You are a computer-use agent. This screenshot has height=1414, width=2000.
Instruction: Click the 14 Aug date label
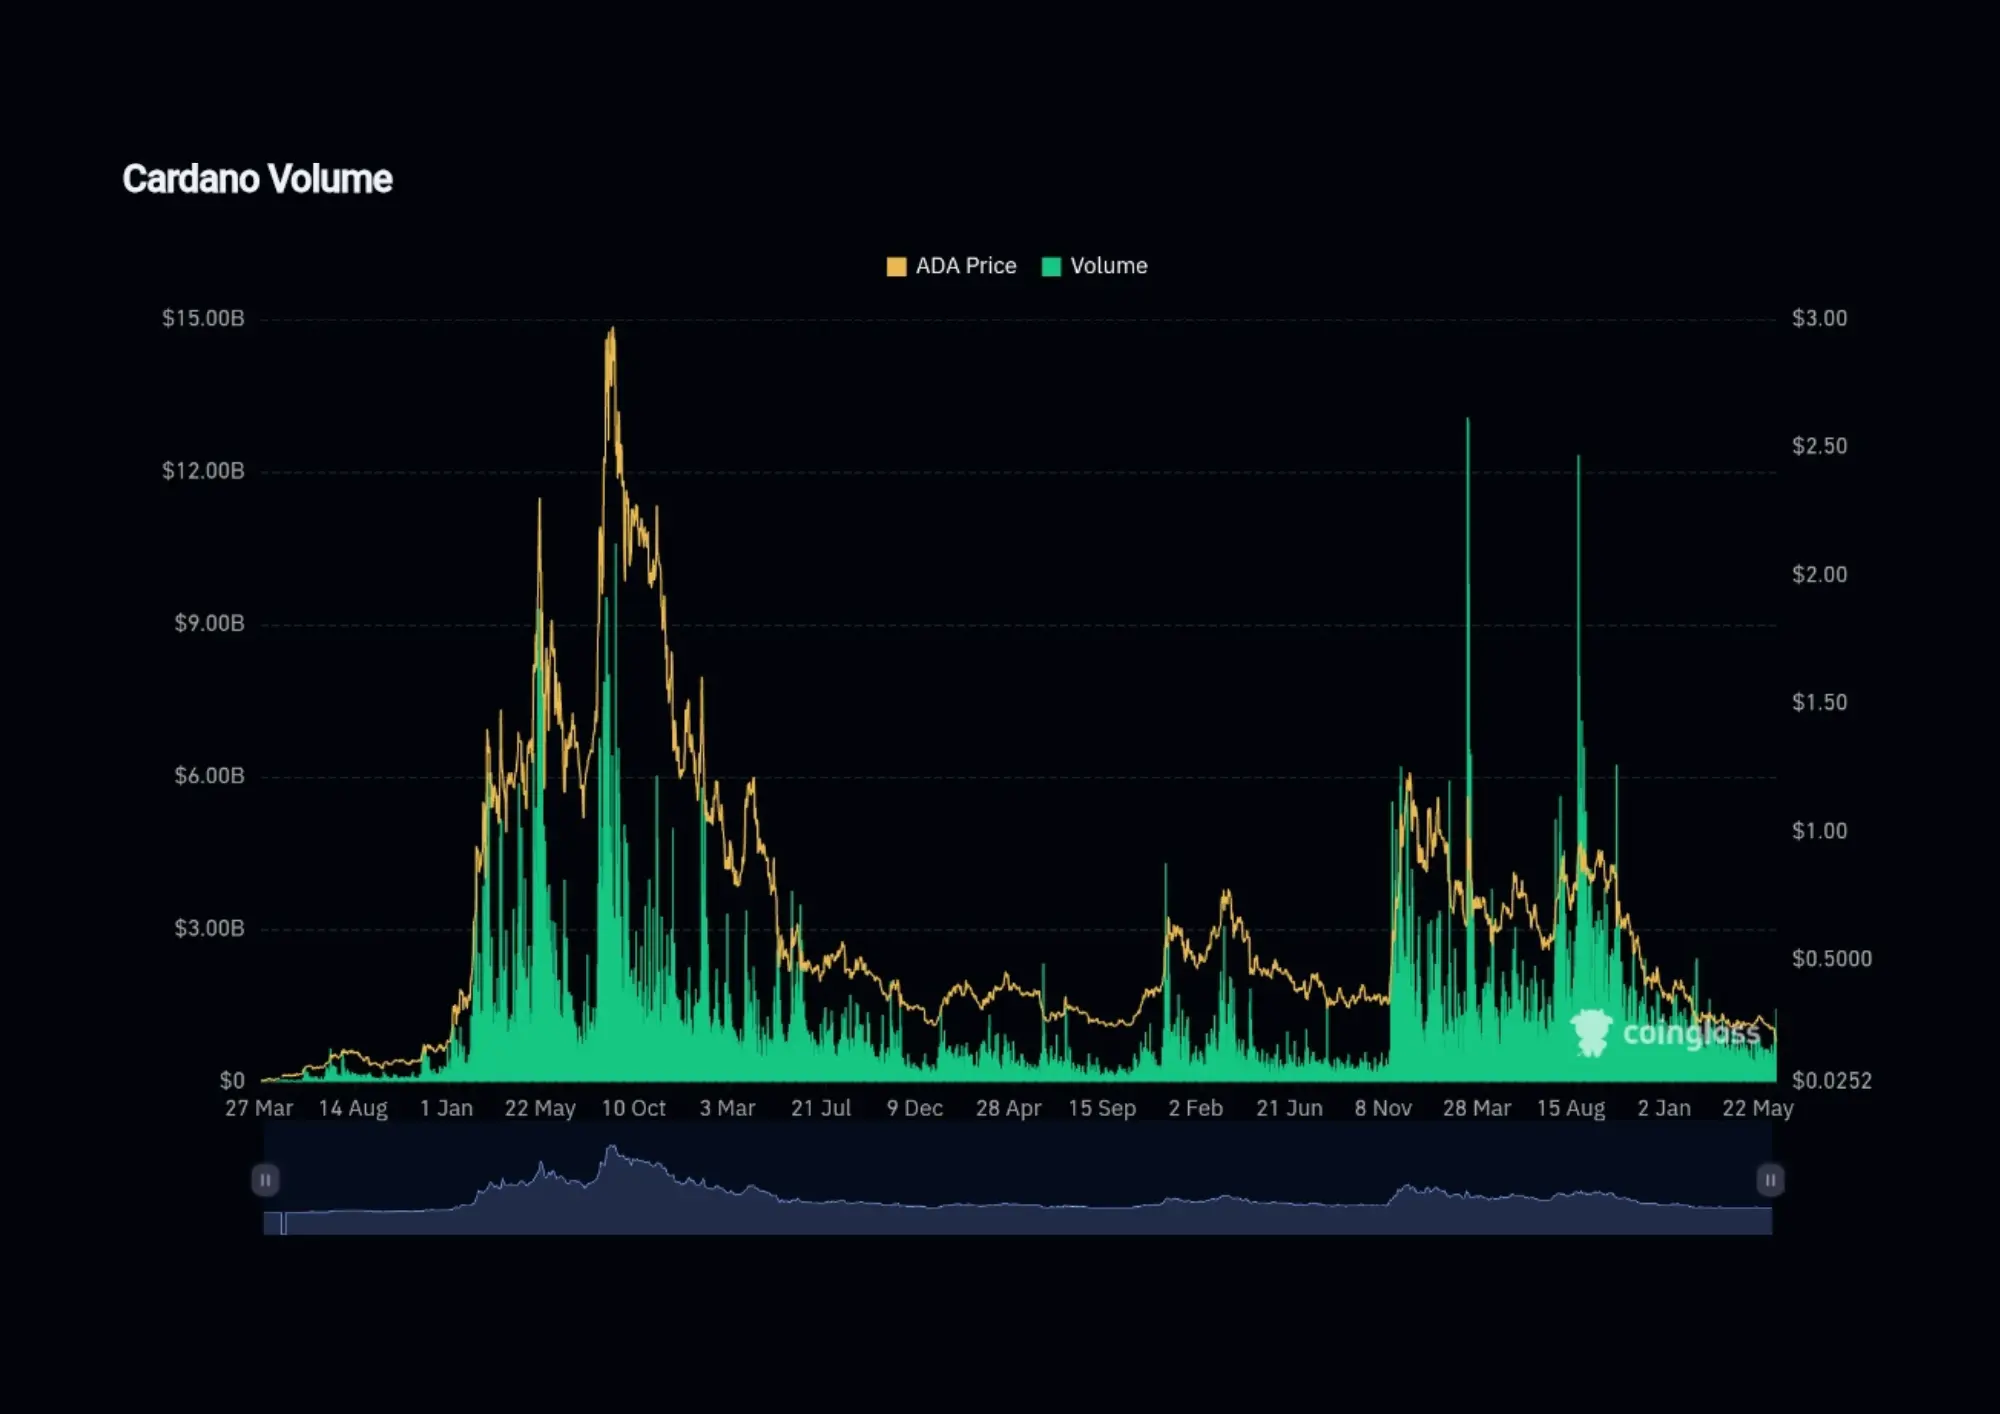[353, 1108]
